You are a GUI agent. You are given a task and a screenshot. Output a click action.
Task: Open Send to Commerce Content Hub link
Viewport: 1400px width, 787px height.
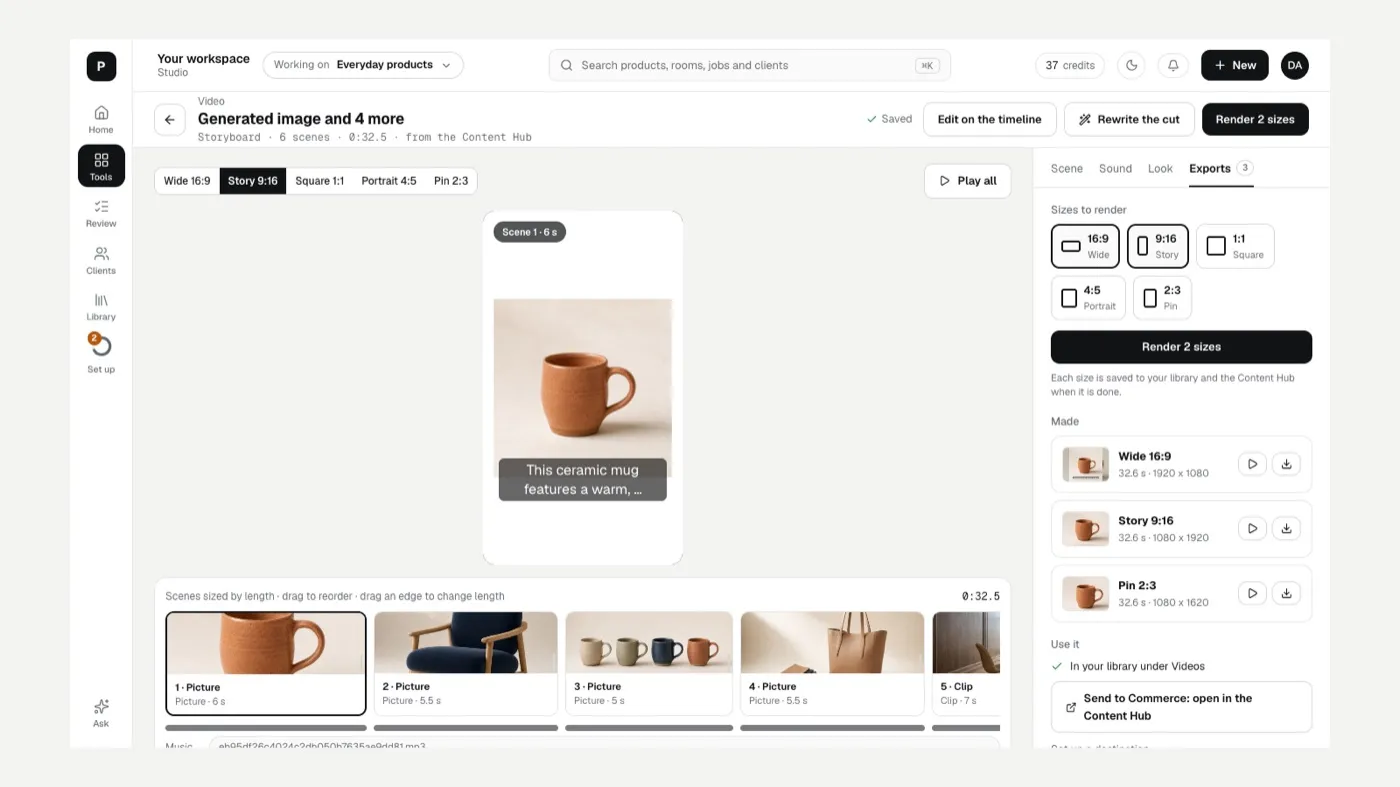[x=1181, y=707]
